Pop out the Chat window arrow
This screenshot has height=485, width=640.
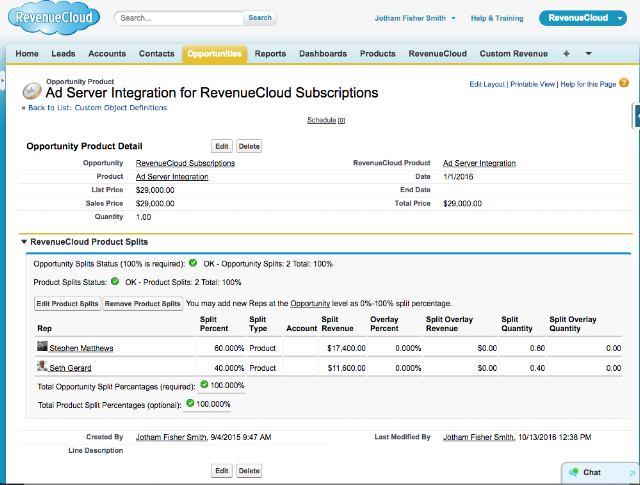pos(632,473)
